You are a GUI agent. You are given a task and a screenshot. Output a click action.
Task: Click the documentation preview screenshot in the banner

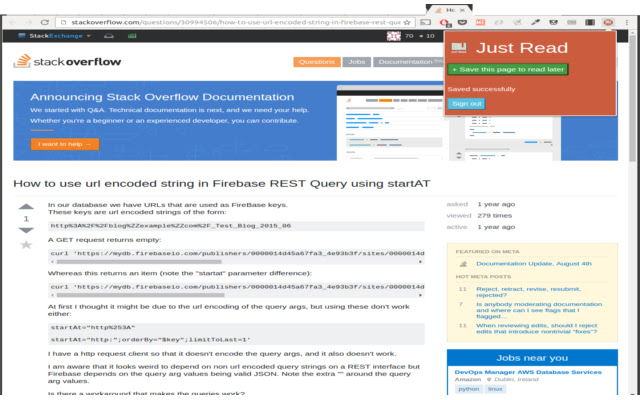449,122
